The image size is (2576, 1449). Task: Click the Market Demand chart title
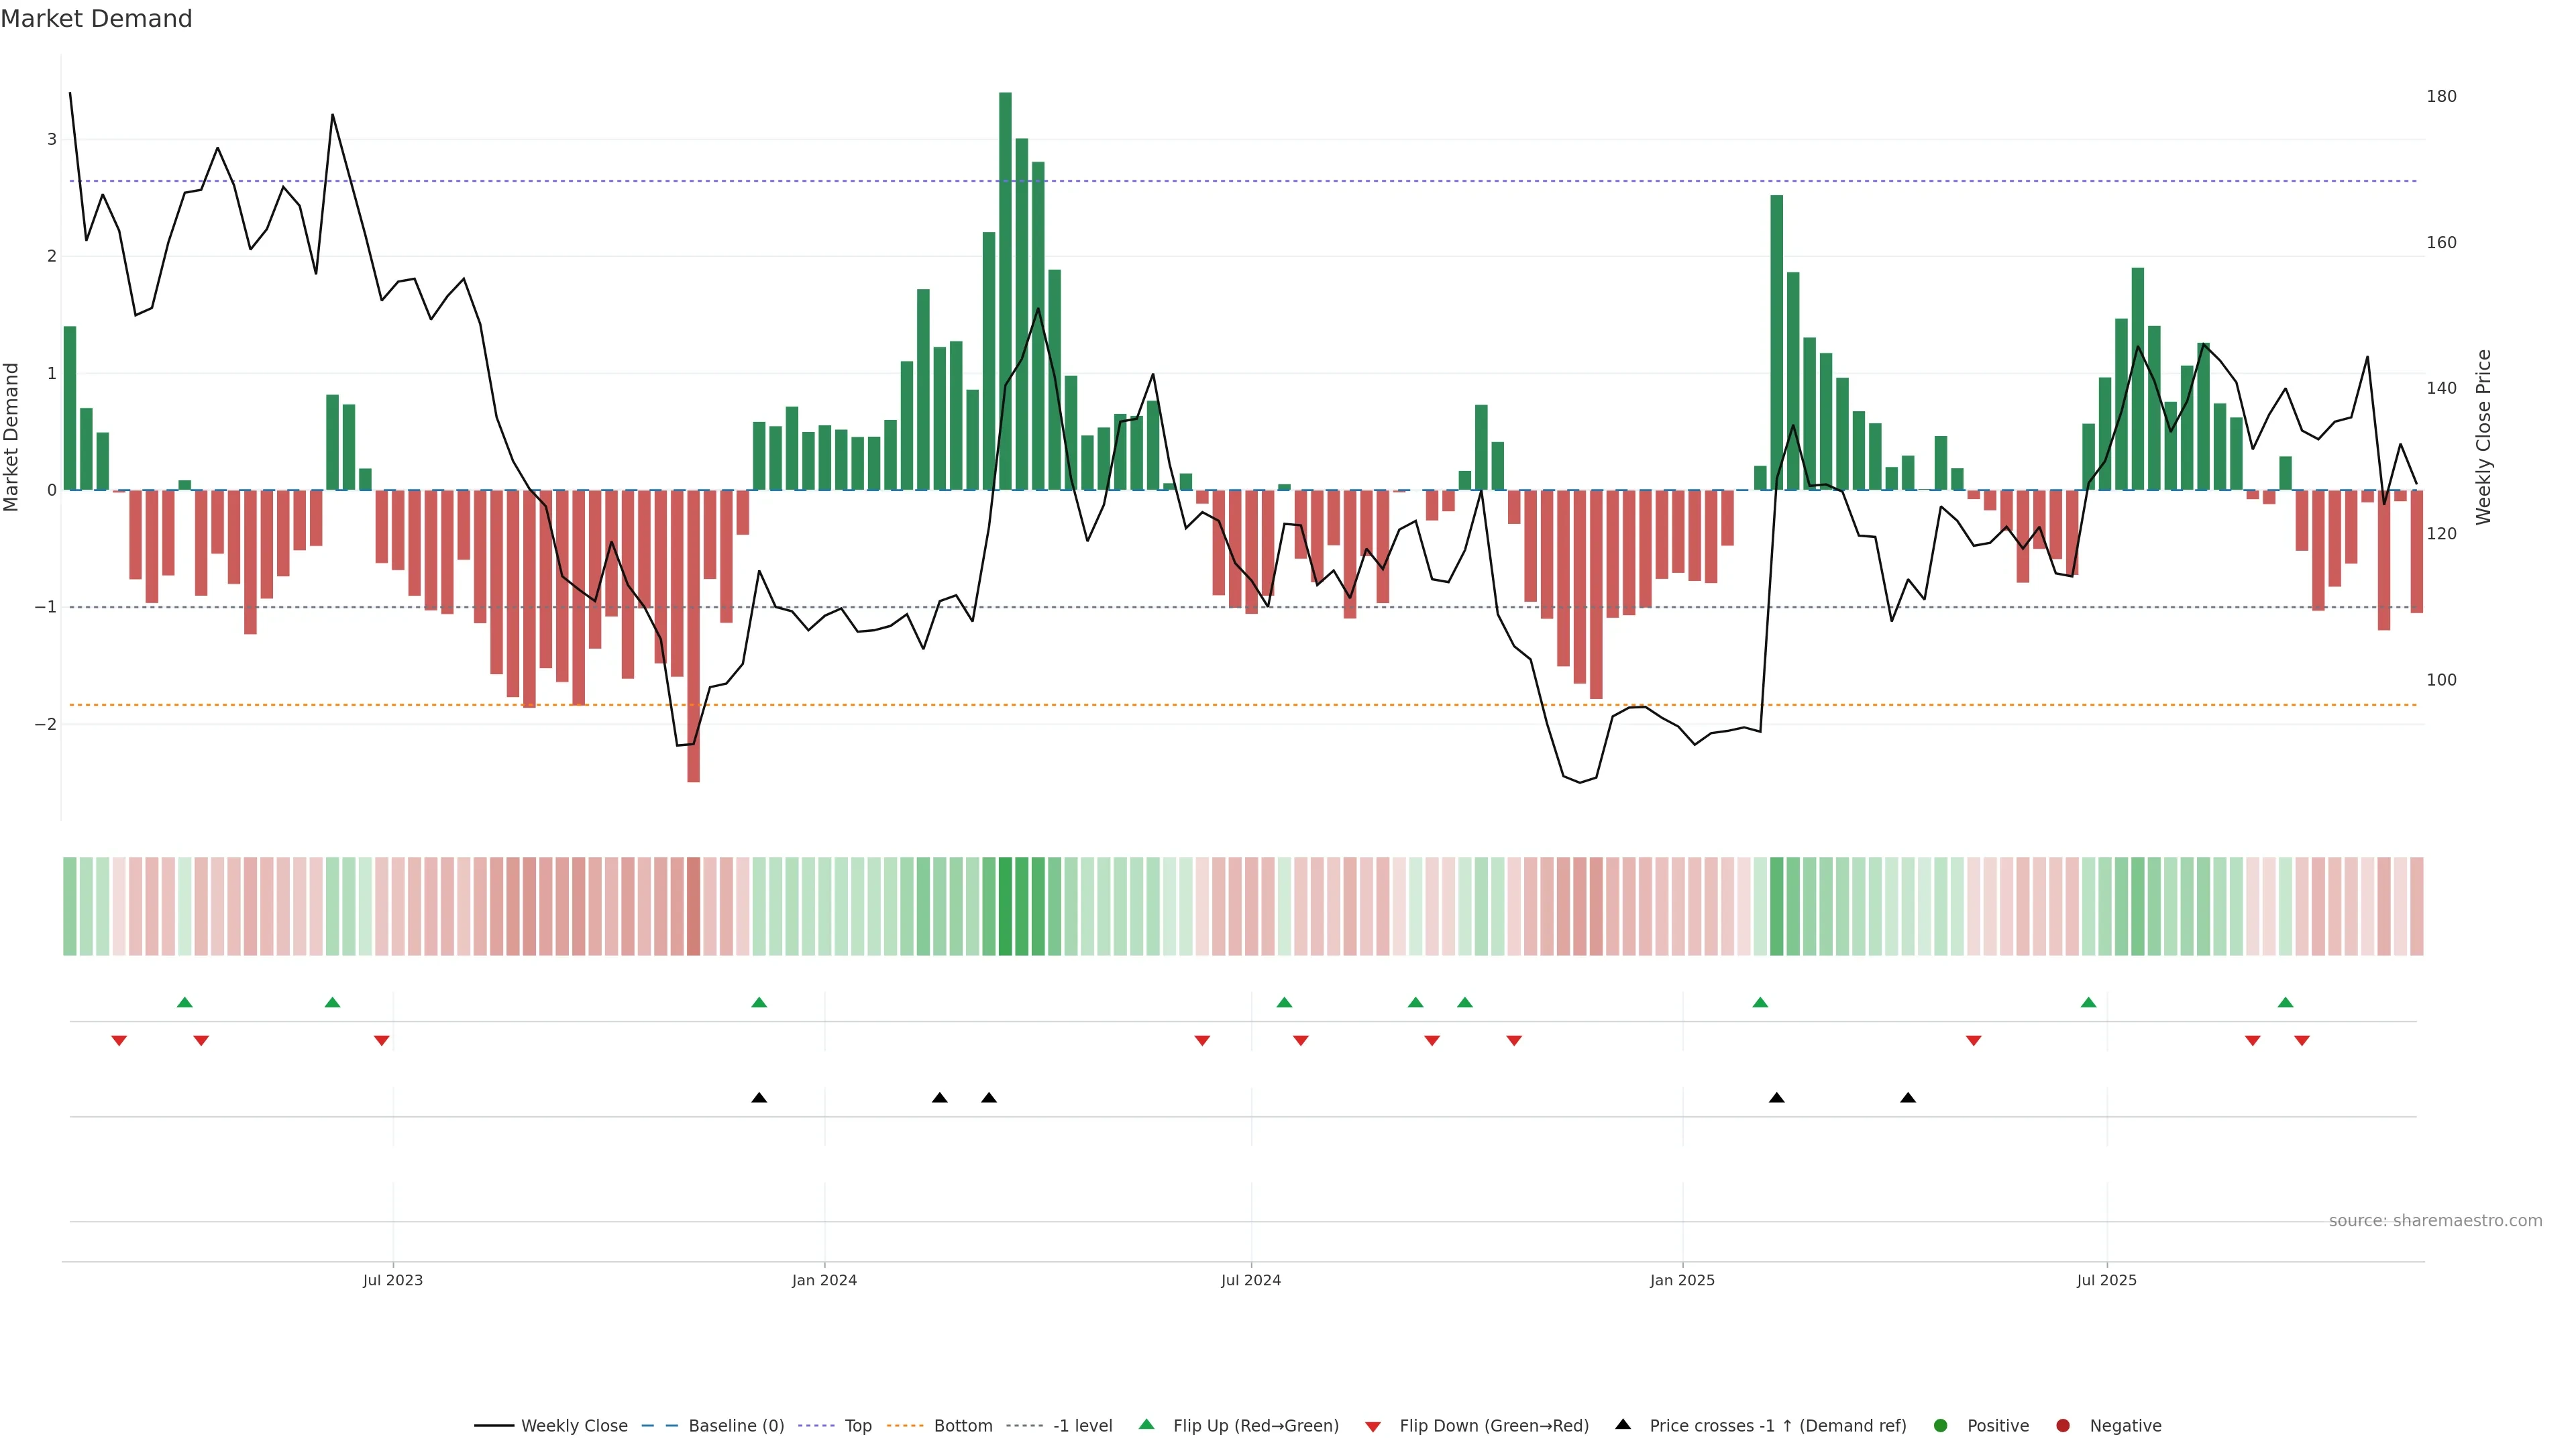(96, 19)
